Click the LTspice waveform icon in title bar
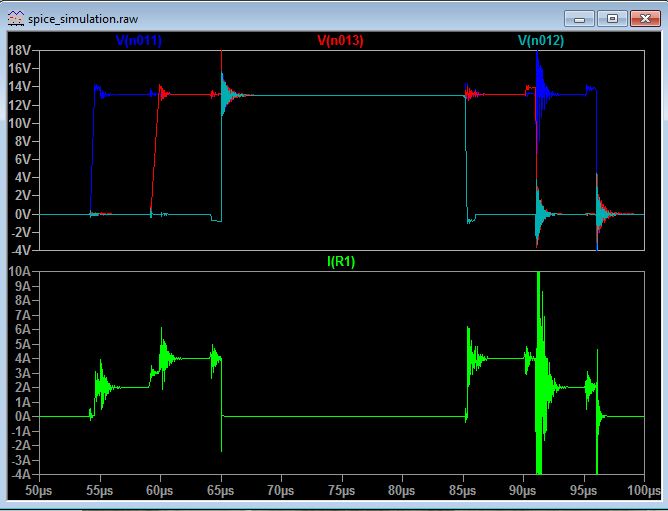Screen dimensions: 668x511 (16, 19)
